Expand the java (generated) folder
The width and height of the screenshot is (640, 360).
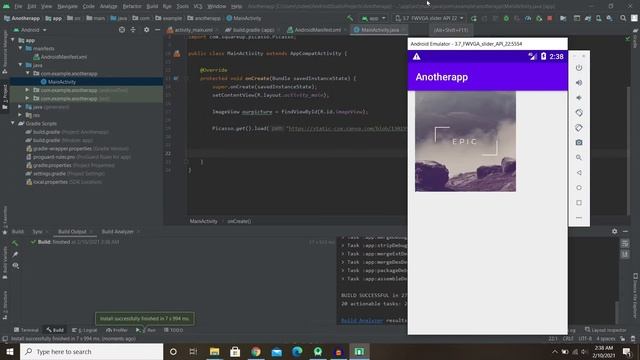point(20,107)
